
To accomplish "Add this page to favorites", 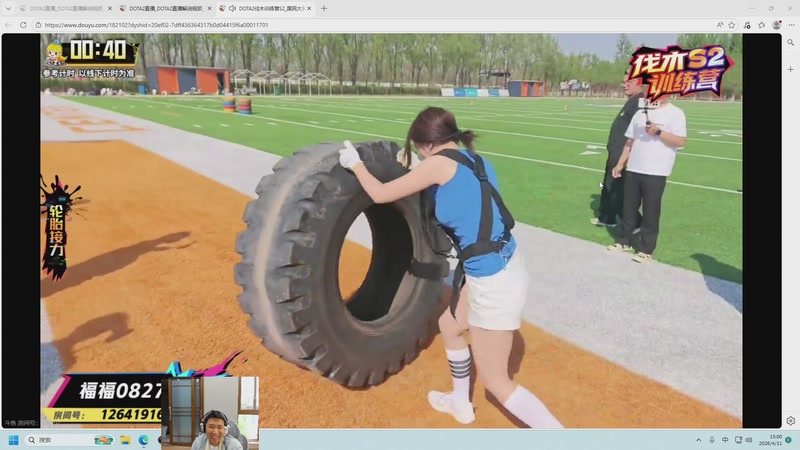I will pyautogui.click(x=732, y=24).
